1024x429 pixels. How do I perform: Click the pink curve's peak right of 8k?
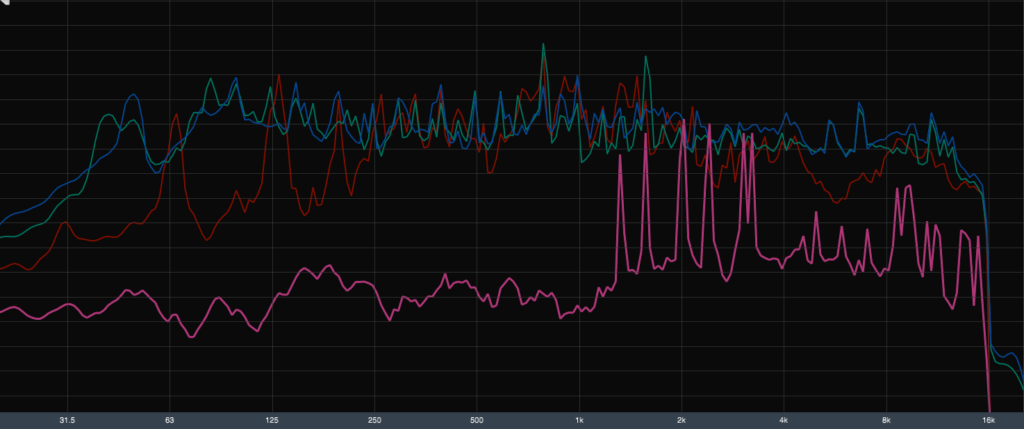(x=907, y=187)
